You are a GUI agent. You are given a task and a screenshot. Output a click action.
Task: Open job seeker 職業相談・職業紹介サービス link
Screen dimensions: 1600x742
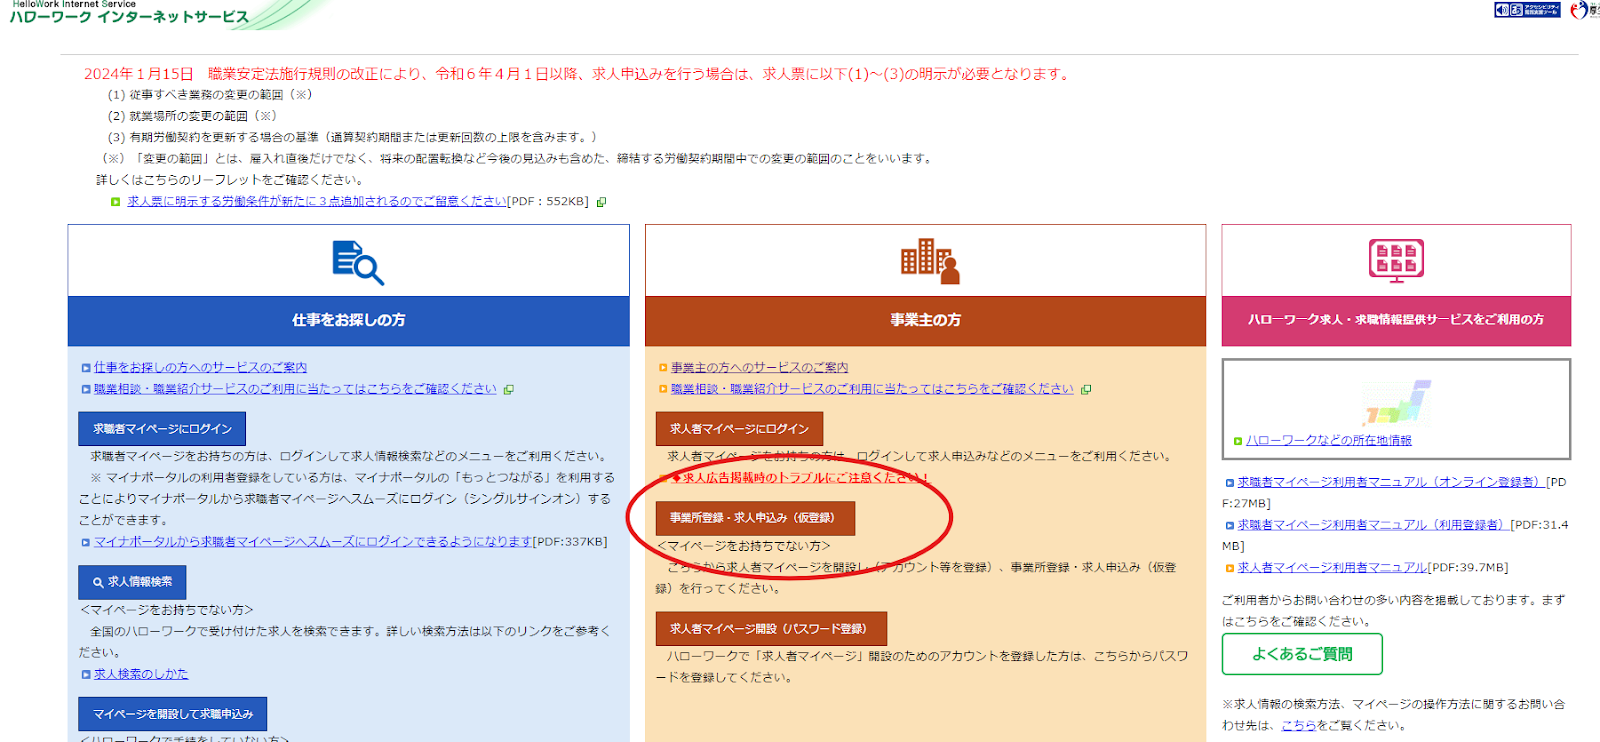(295, 389)
